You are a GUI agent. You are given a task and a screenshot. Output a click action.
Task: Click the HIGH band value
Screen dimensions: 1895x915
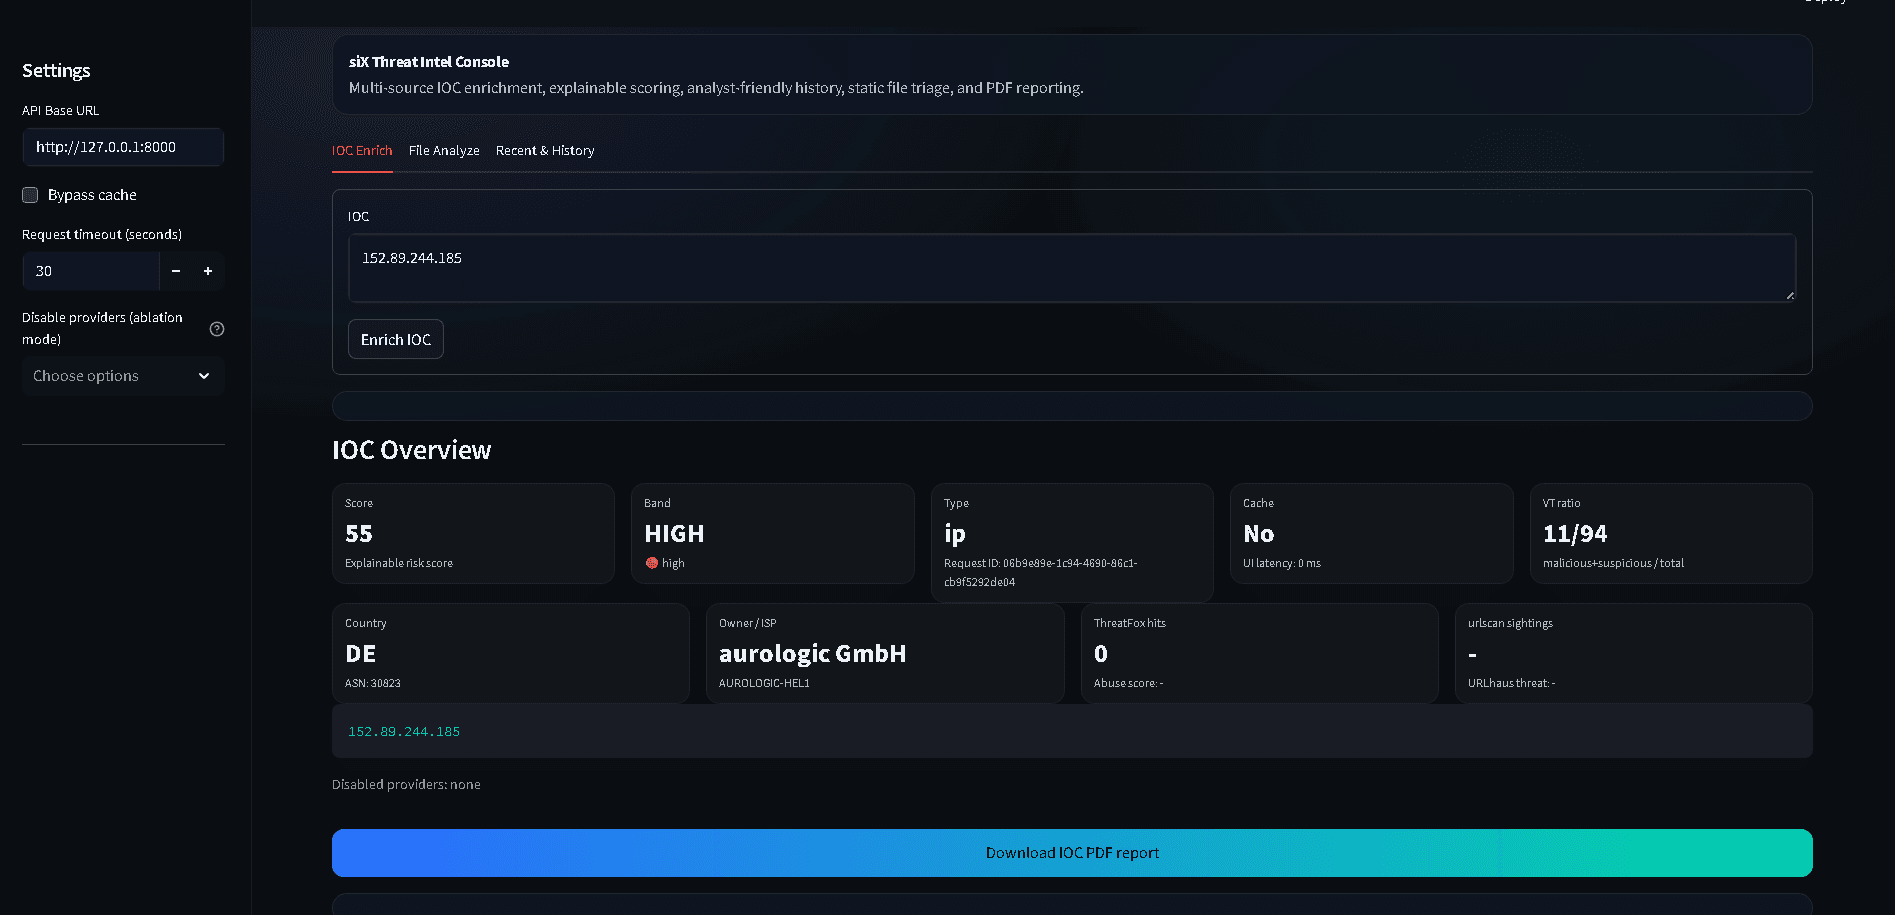[674, 534]
